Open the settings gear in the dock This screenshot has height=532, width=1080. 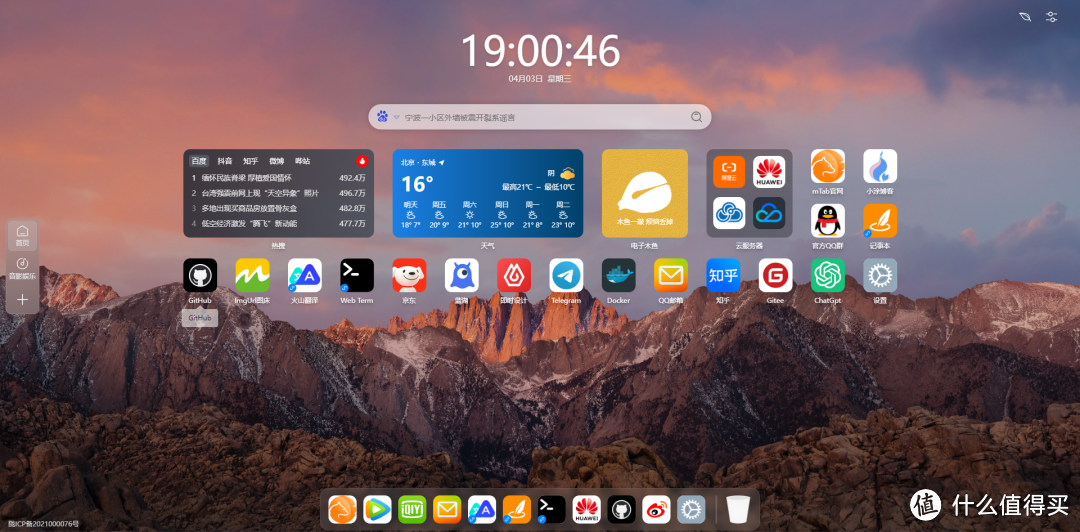(692, 510)
